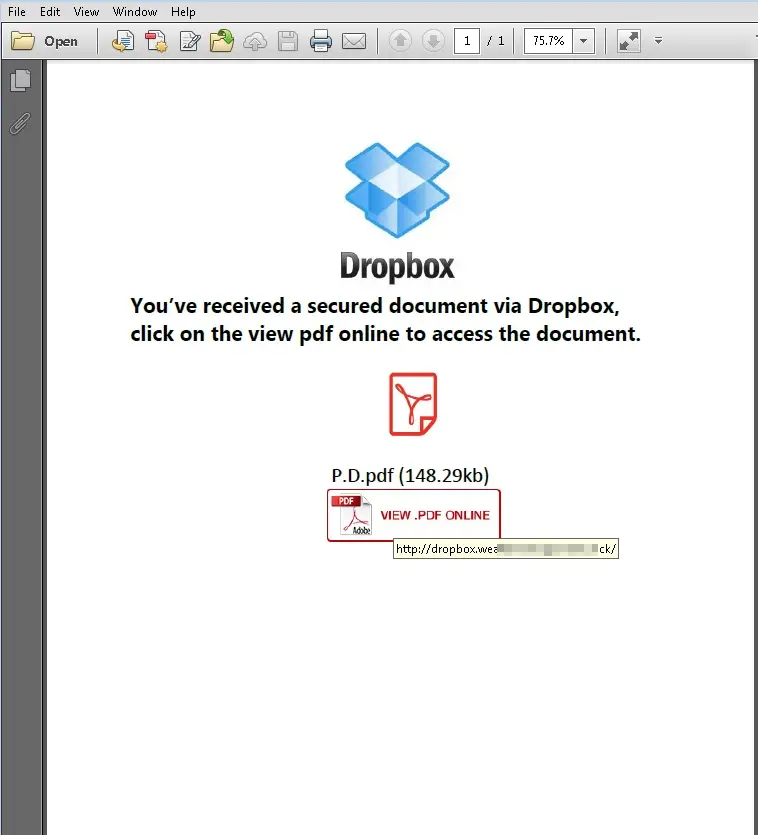Click the page number field
The image size is (758, 835).
[467, 41]
